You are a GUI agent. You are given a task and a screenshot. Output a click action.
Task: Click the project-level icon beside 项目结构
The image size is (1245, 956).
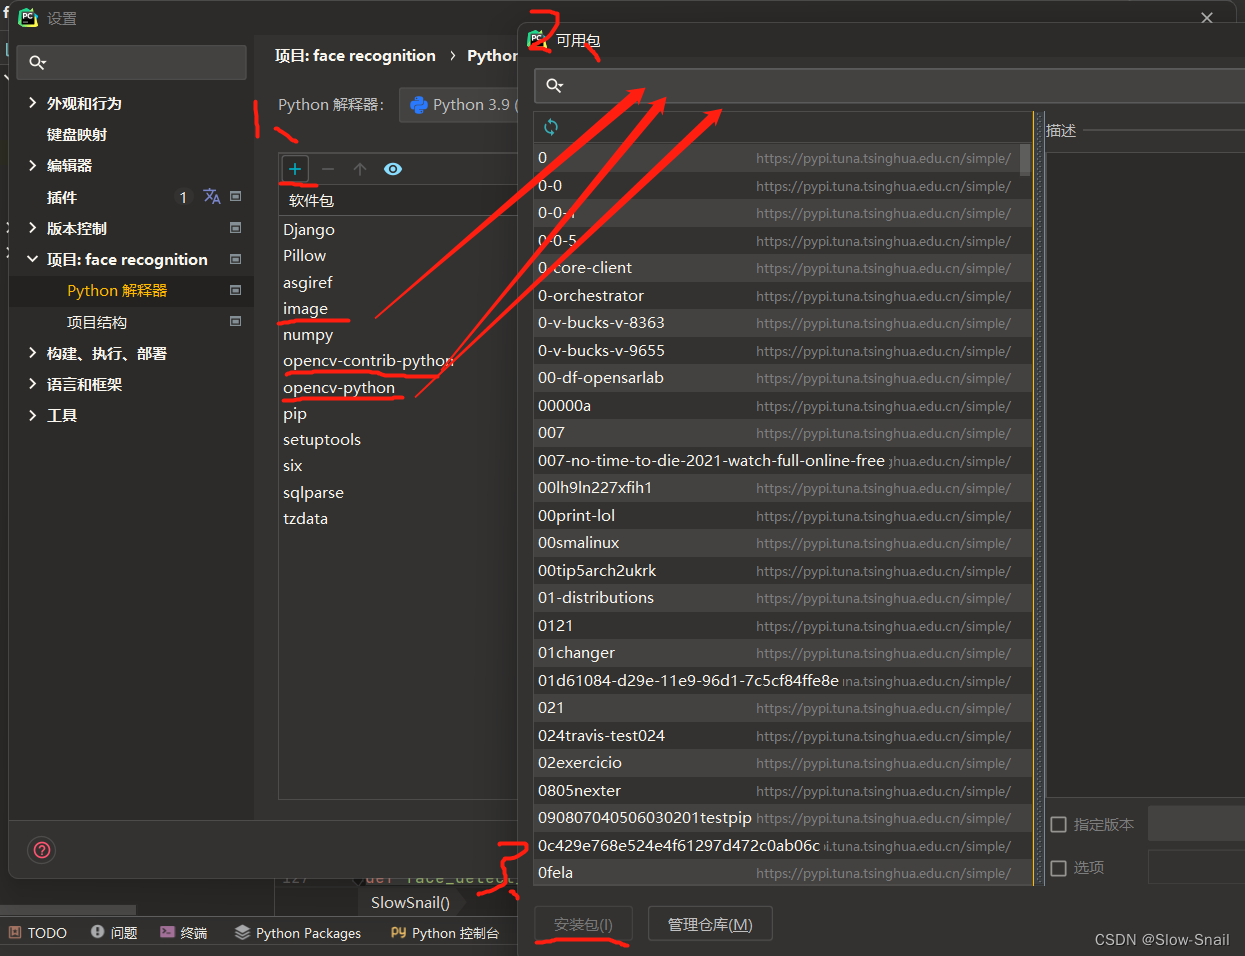(236, 322)
